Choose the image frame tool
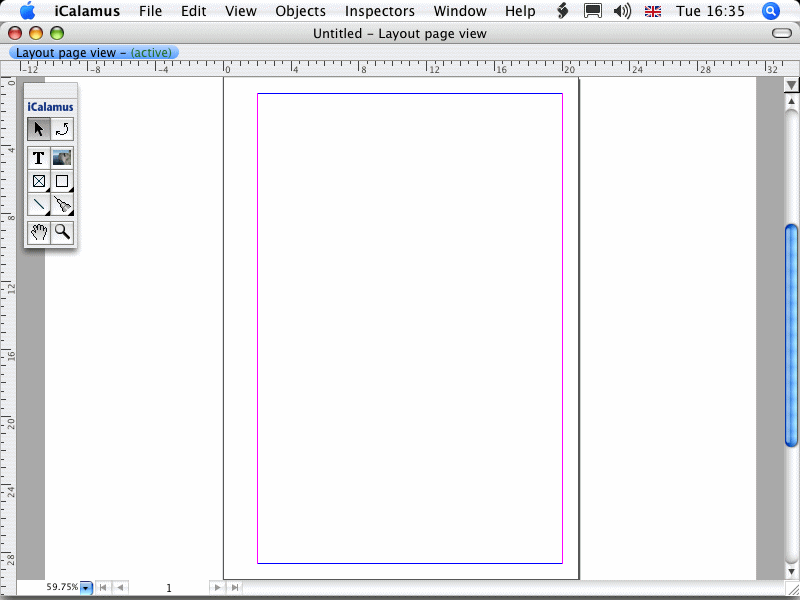 (62, 158)
